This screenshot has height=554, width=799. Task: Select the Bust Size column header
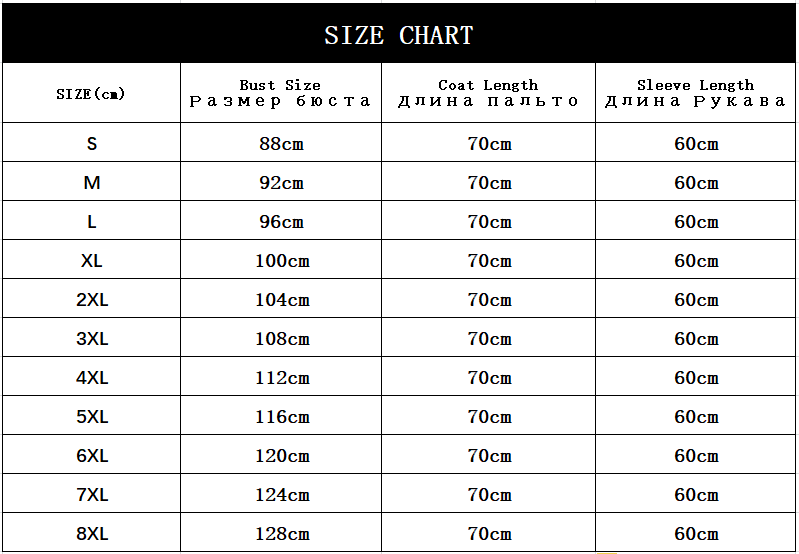coord(280,93)
